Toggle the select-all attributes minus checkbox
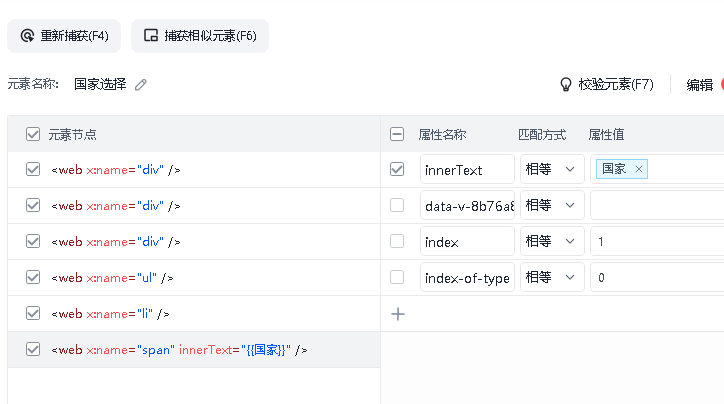Image resolution: width=724 pixels, height=404 pixels. pos(397,134)
